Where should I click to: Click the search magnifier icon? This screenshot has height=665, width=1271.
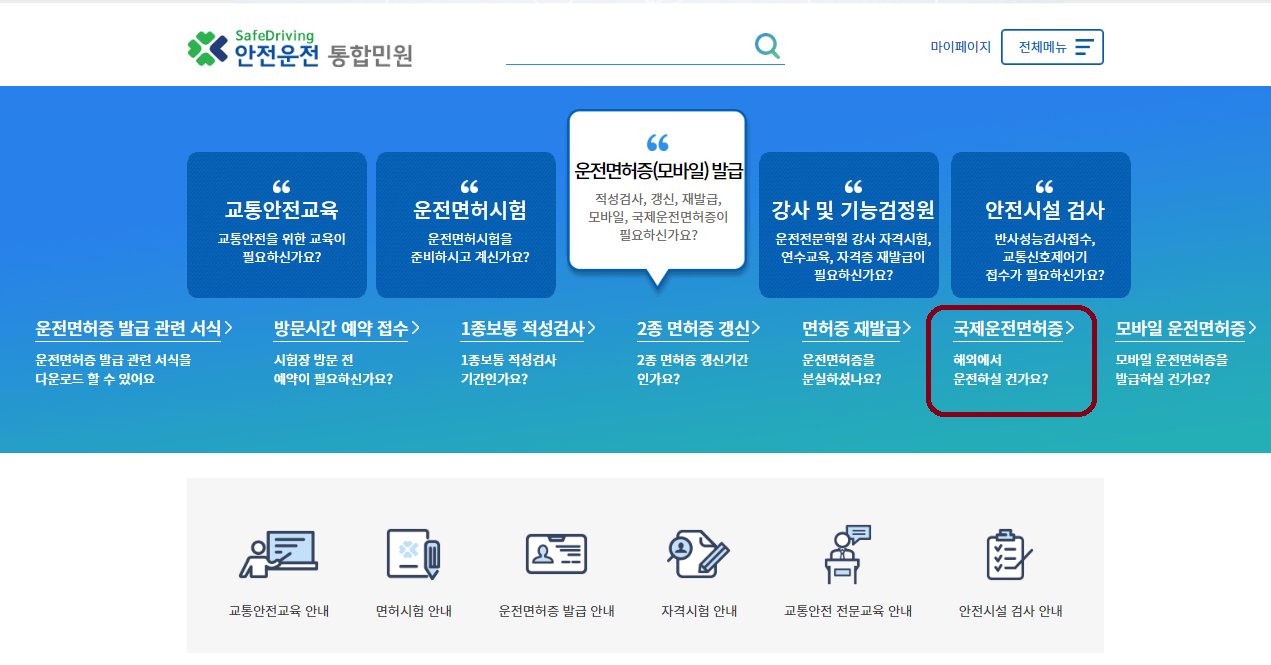point(767,45)
